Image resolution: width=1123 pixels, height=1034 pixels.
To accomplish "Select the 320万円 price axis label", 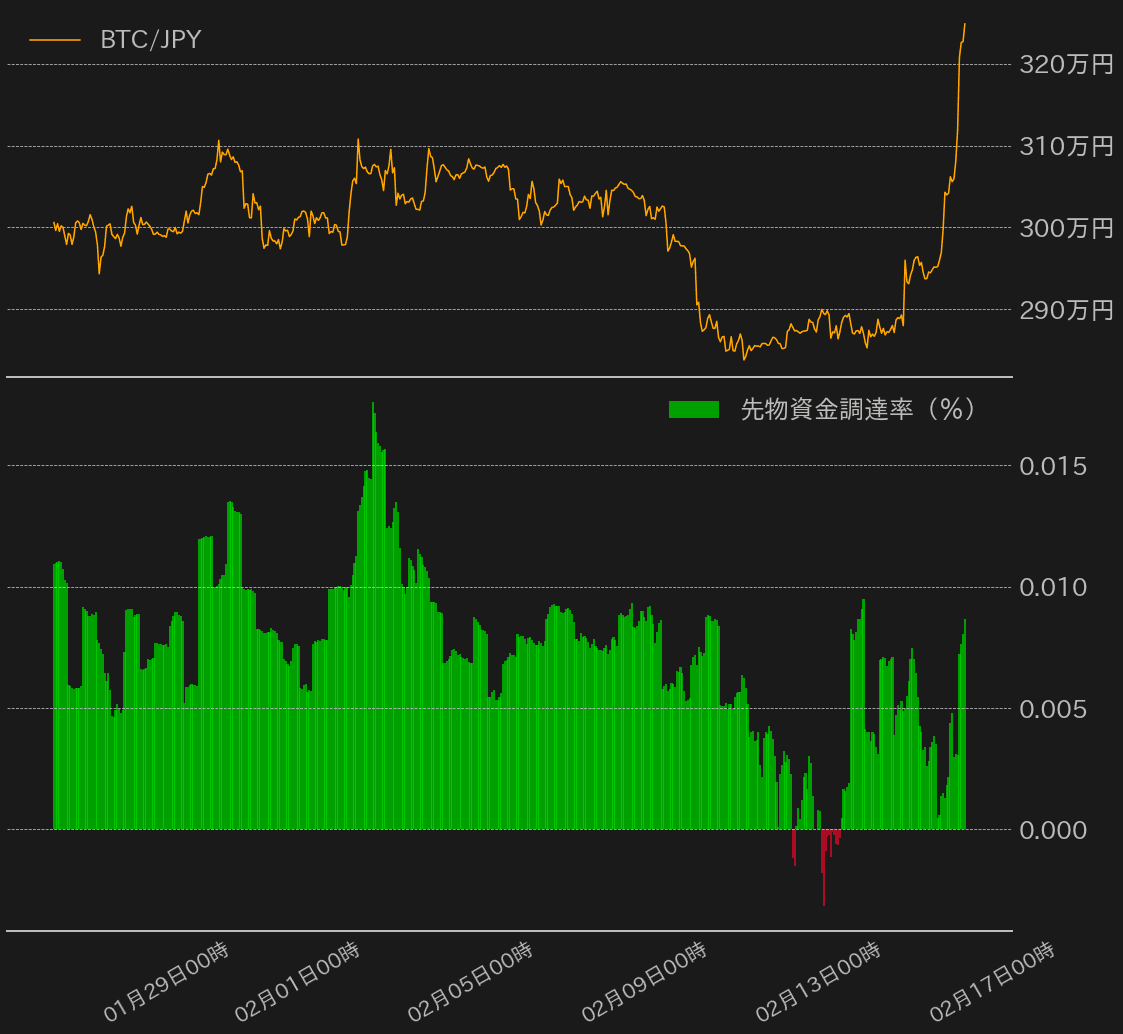I will [1065, 65].
